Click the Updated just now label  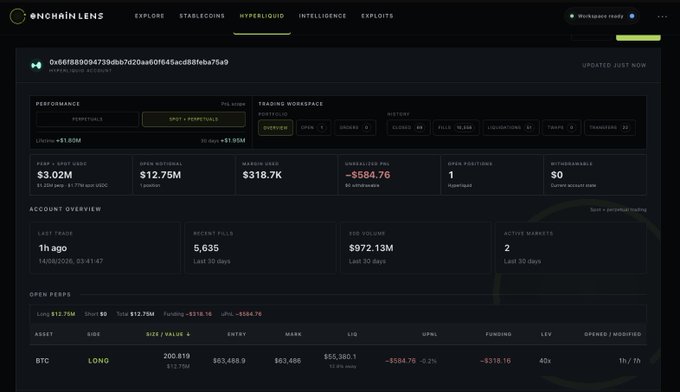(614, 65)
